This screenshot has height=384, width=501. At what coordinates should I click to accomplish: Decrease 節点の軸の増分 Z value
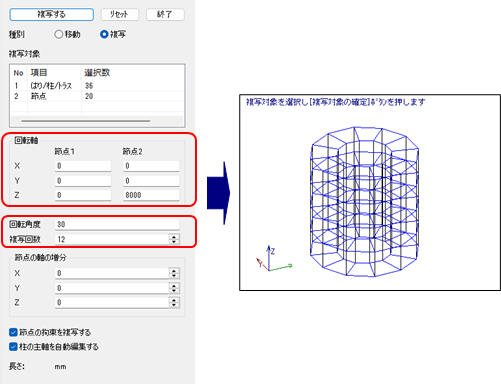(x=174, y=305)
